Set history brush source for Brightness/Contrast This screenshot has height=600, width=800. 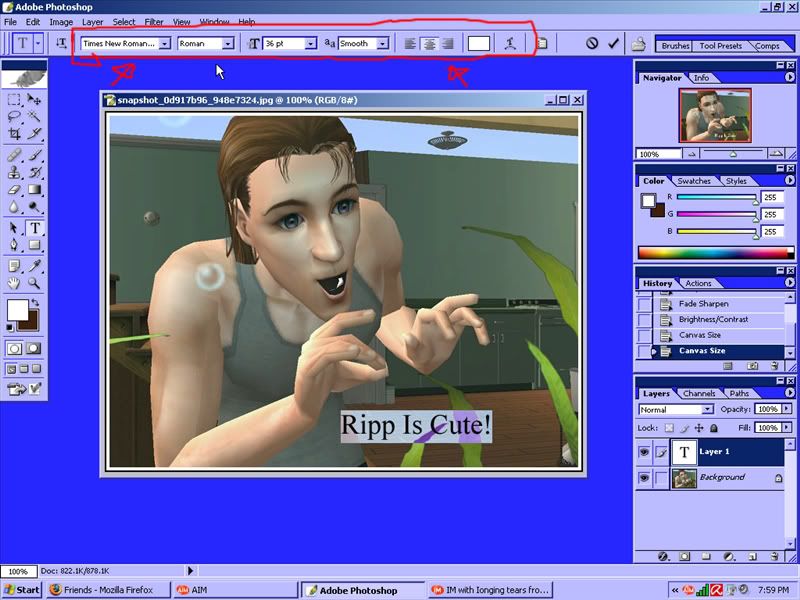click(644, 320)
